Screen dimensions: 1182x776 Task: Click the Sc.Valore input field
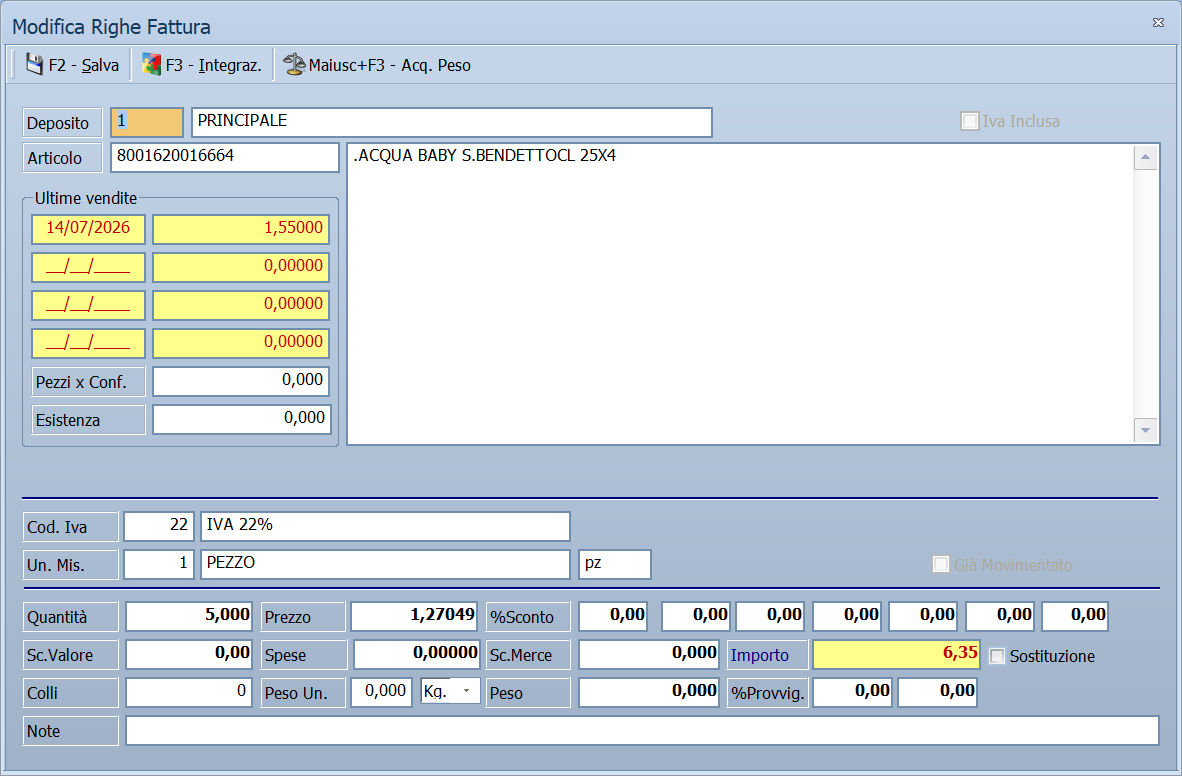189,654
